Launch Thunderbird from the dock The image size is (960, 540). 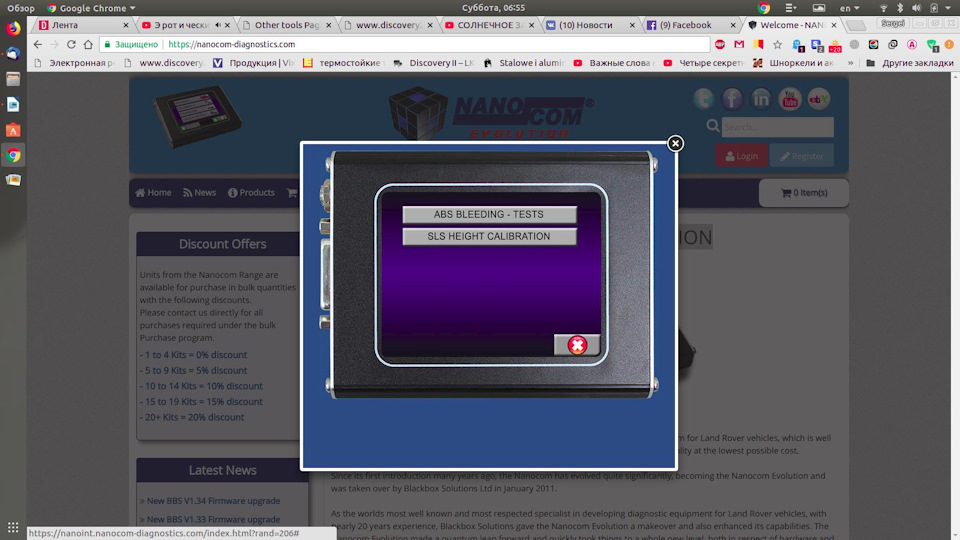coord(13,54)
